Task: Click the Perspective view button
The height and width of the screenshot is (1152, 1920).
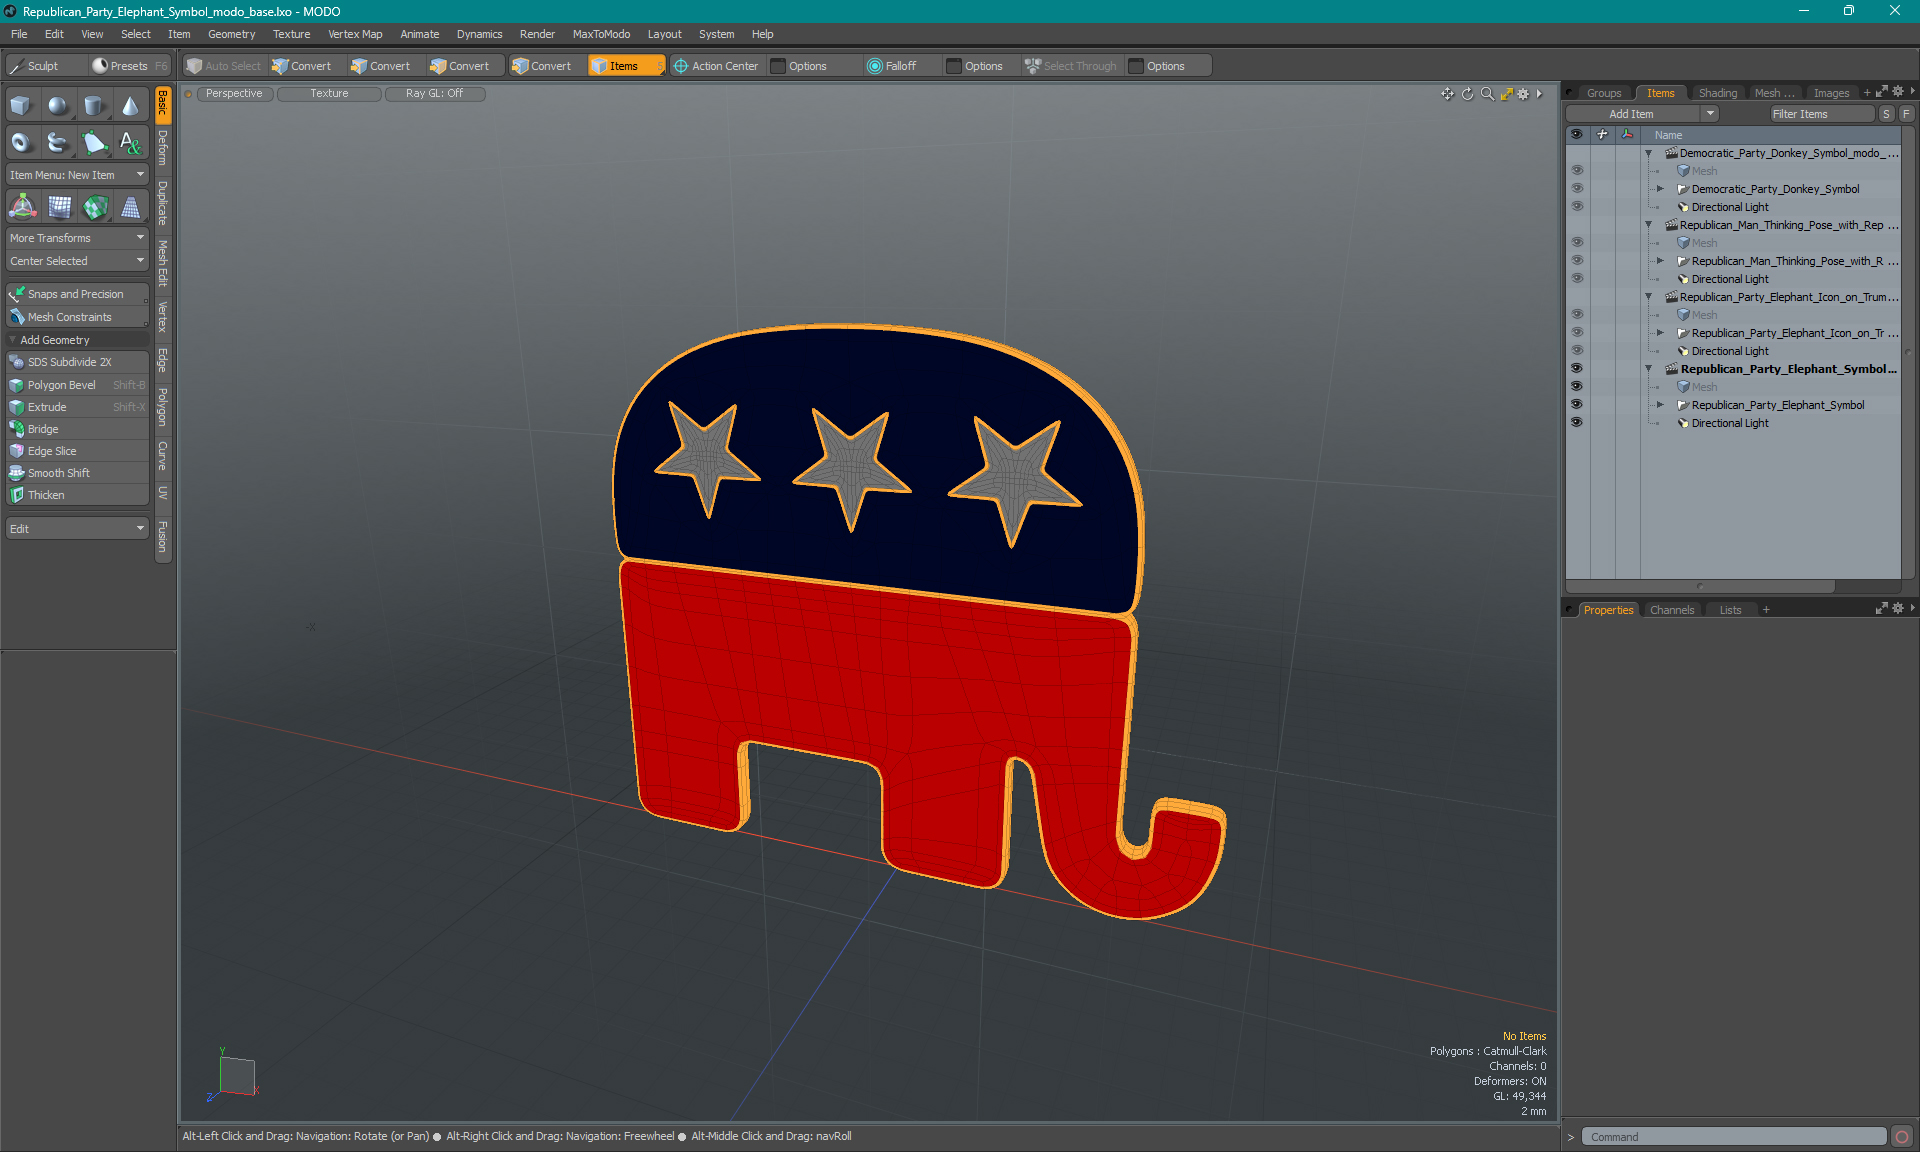Action: pos(234,94)
